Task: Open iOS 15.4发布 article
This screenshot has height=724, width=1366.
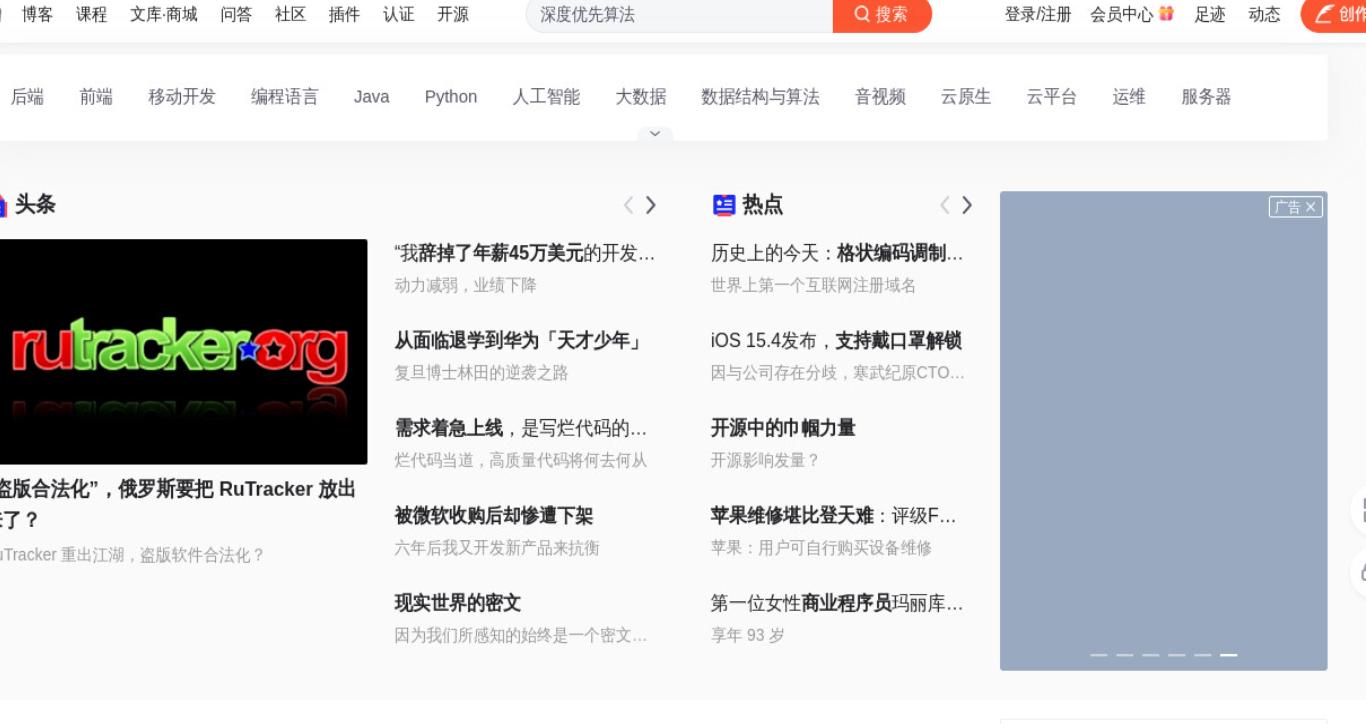Action: pyautogui.click(x=836, y=341)
